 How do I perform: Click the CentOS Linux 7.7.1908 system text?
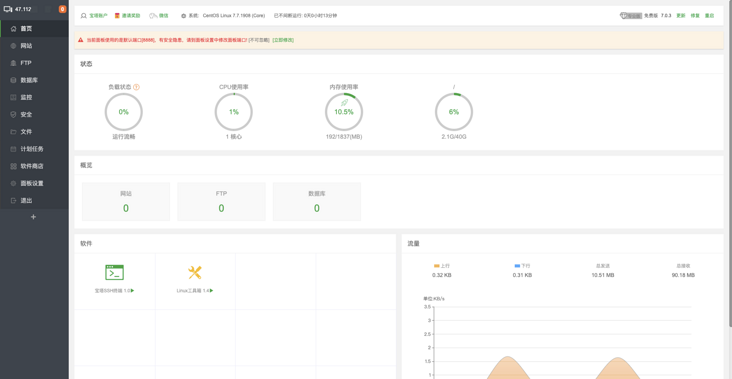click(233, 15)
